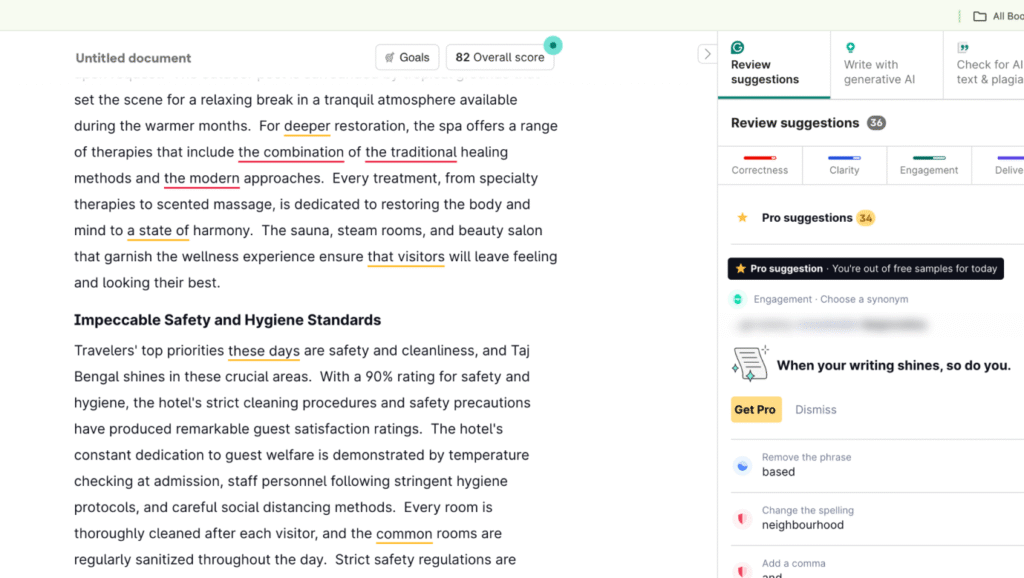Click the green status dot near Overall score
Viewport: 1024px width, 578px height.
coord(553,45)
